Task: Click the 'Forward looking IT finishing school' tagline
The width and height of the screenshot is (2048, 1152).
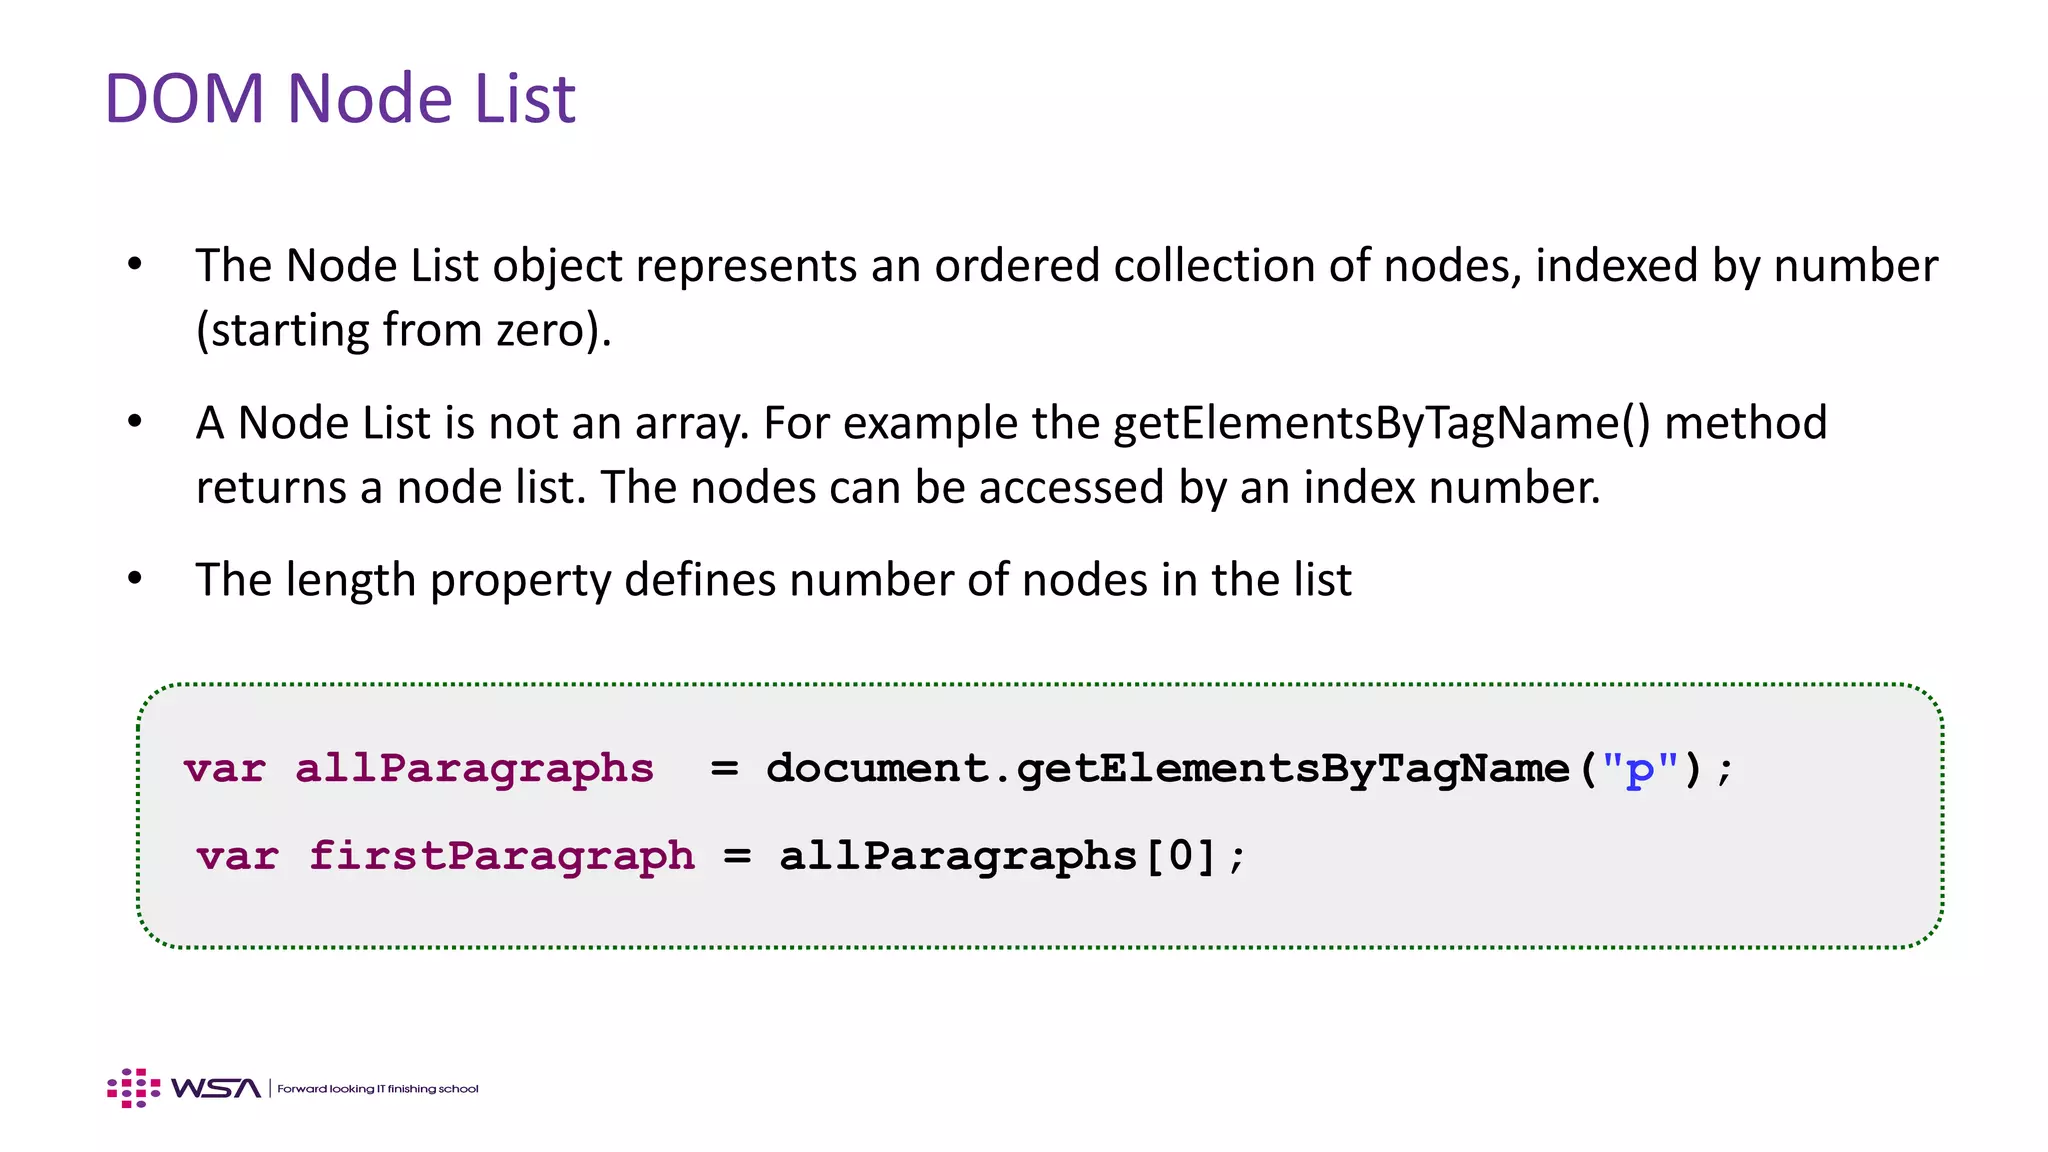Action: (378, 1088)
